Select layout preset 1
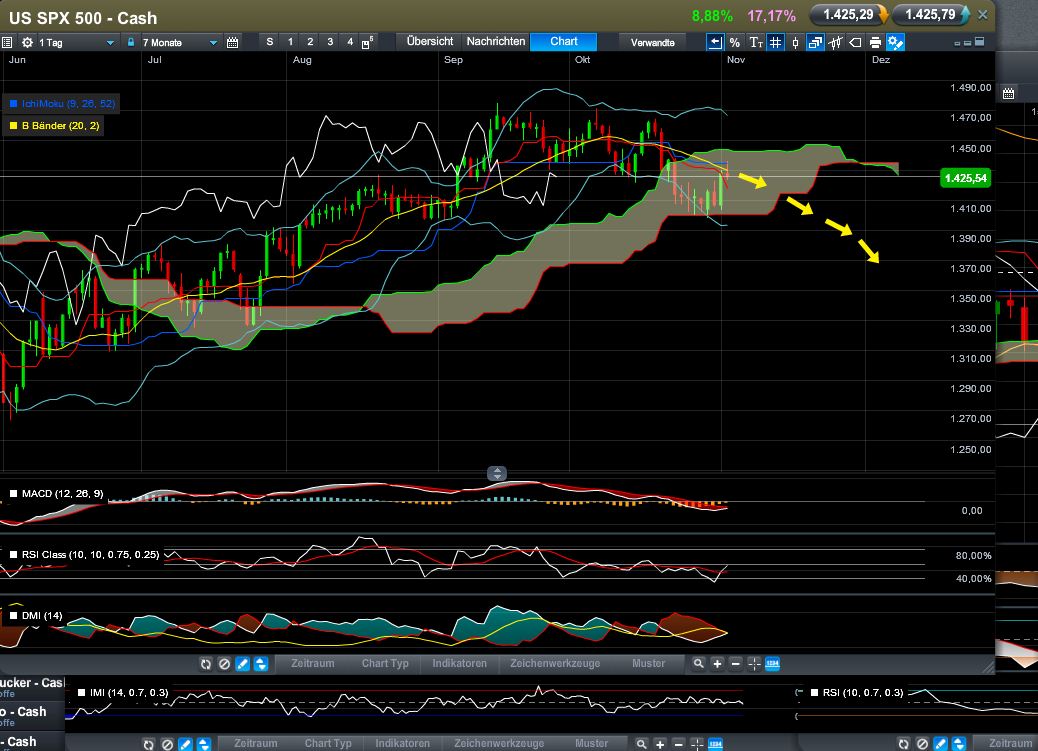Image resolution: width=1038 pixels, height=751 pixels. tap(290, 42)
